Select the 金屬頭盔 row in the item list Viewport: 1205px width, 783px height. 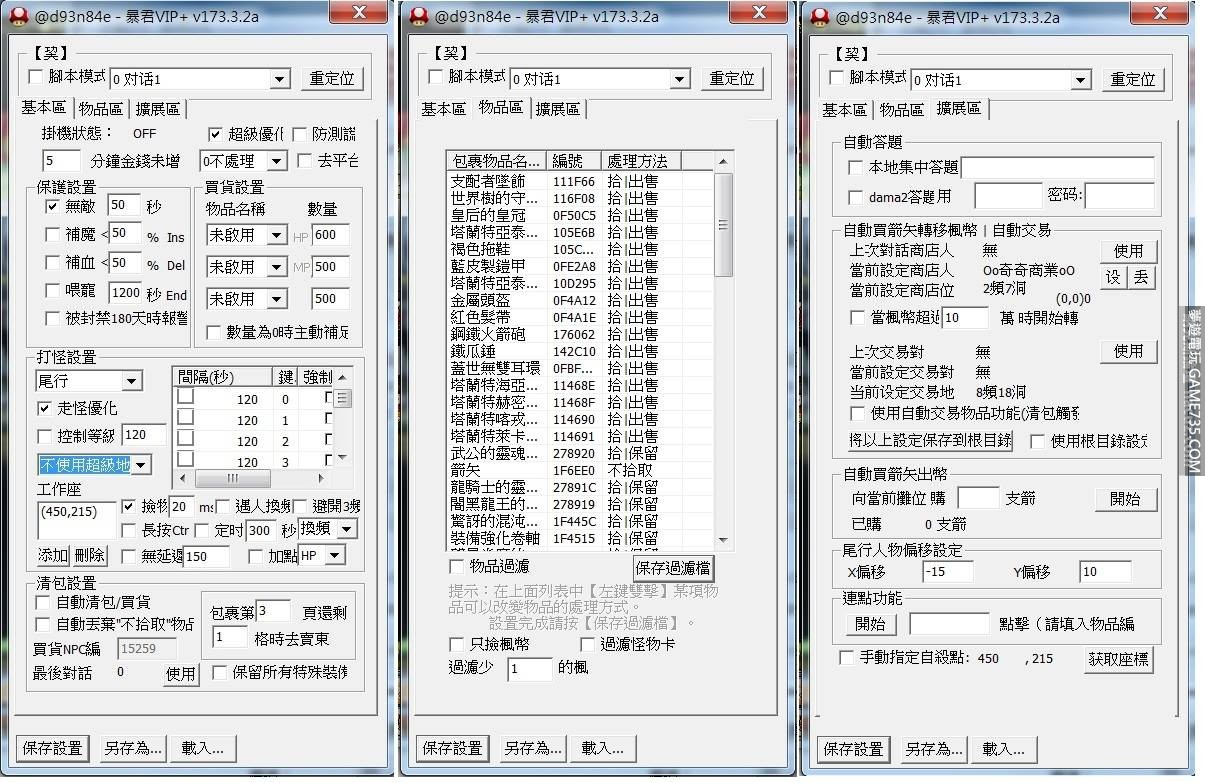pos(580,300)
